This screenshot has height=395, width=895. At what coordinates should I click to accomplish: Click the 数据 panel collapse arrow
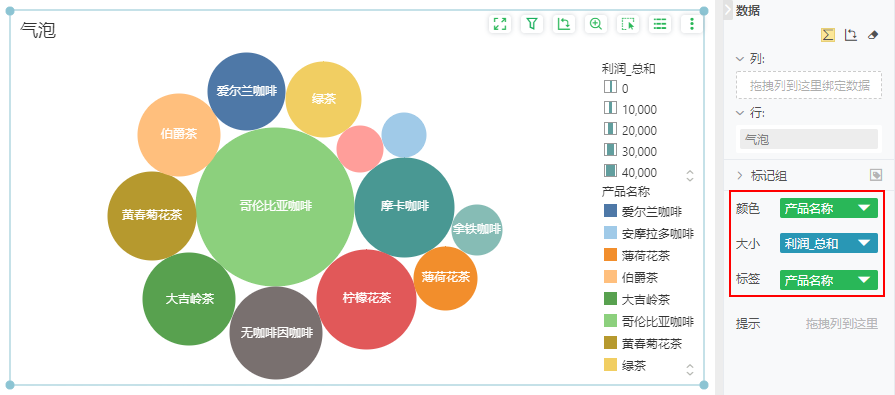tap(728, 10)
